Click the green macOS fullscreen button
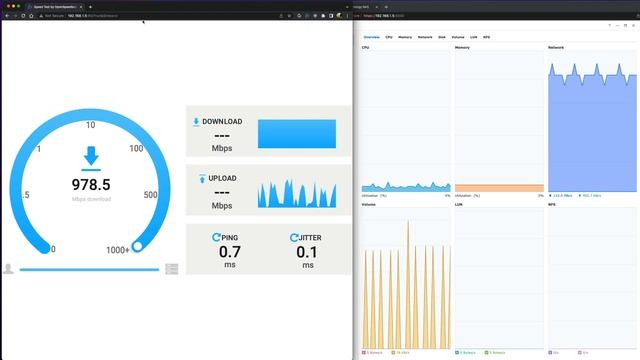 18,7
